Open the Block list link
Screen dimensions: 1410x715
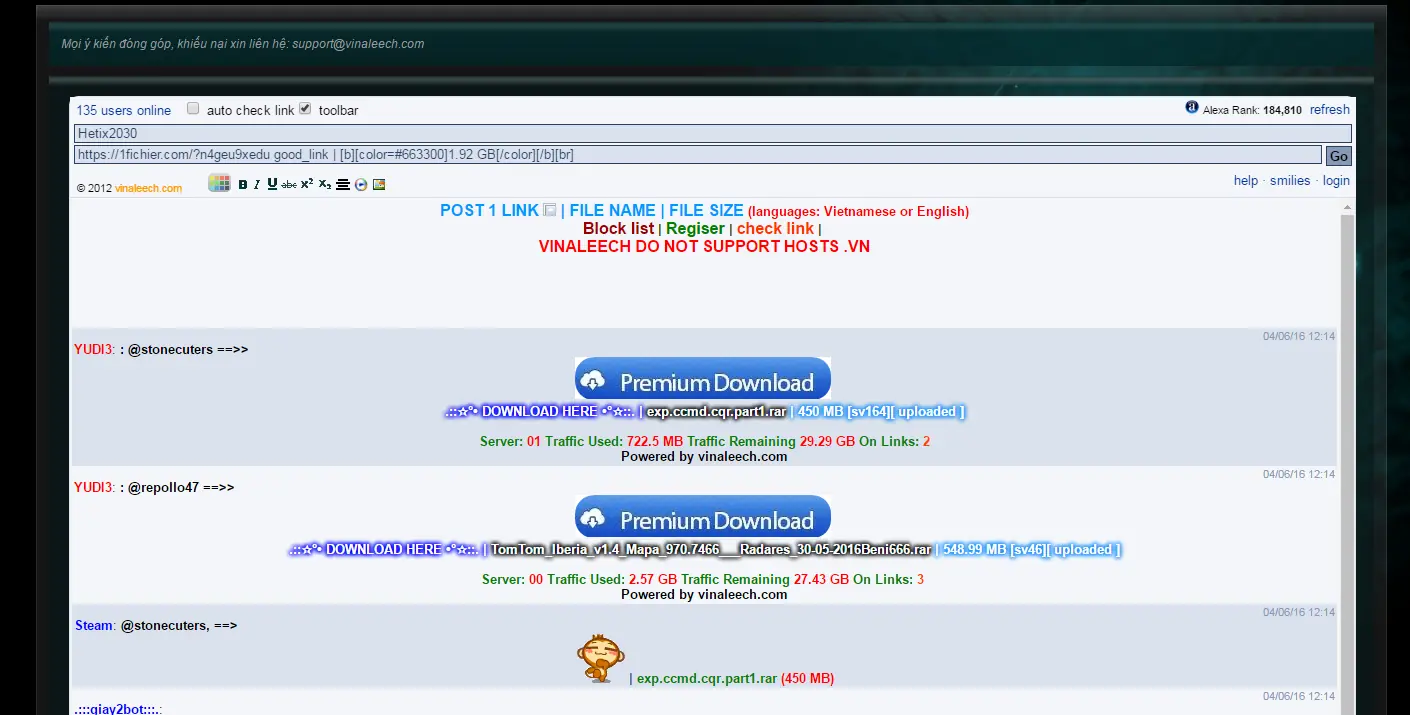[618, 229]
